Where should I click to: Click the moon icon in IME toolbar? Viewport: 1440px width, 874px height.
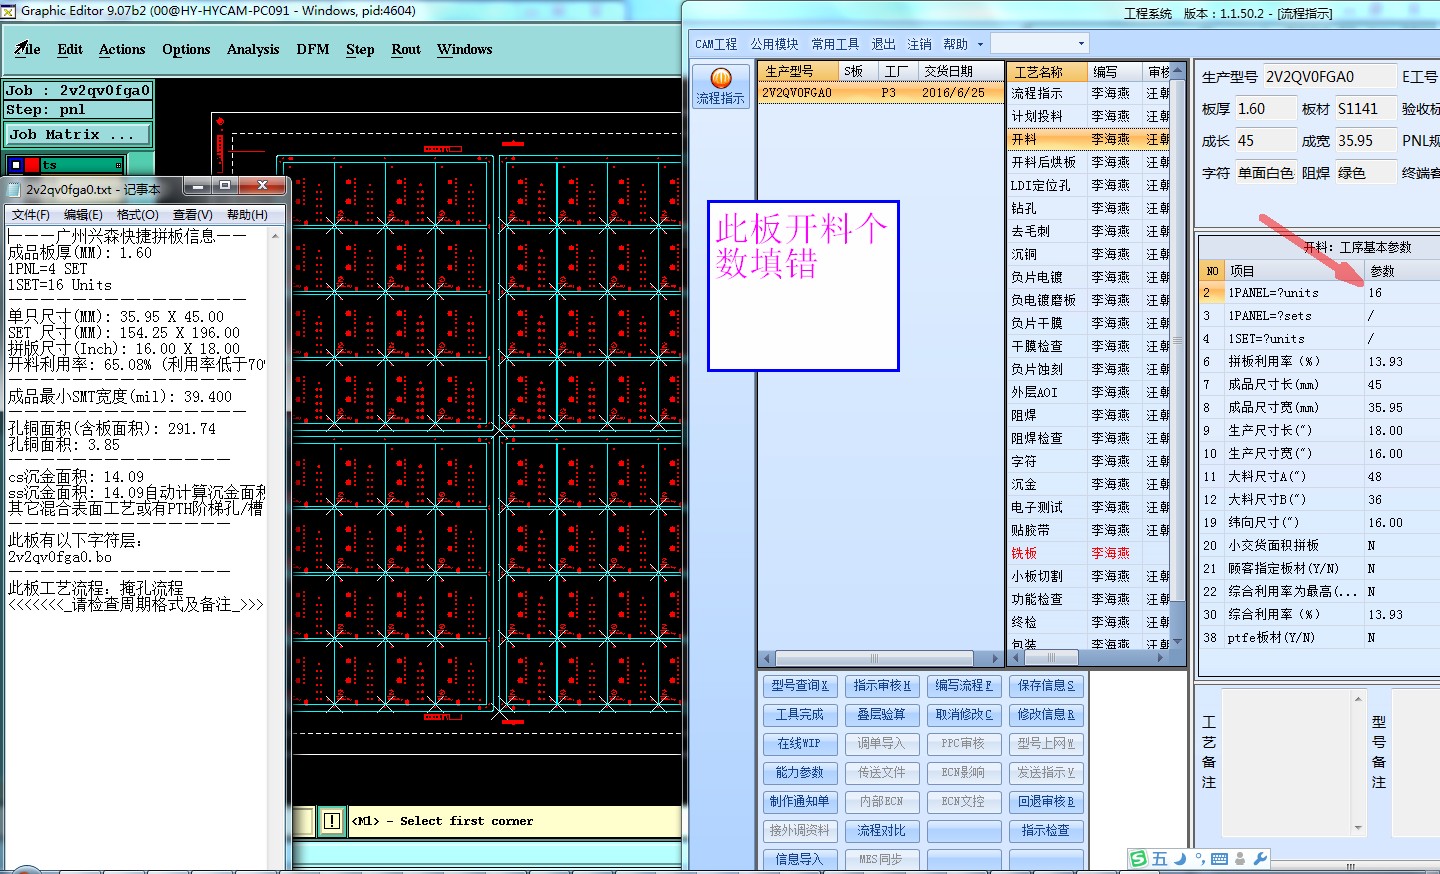1181,859
